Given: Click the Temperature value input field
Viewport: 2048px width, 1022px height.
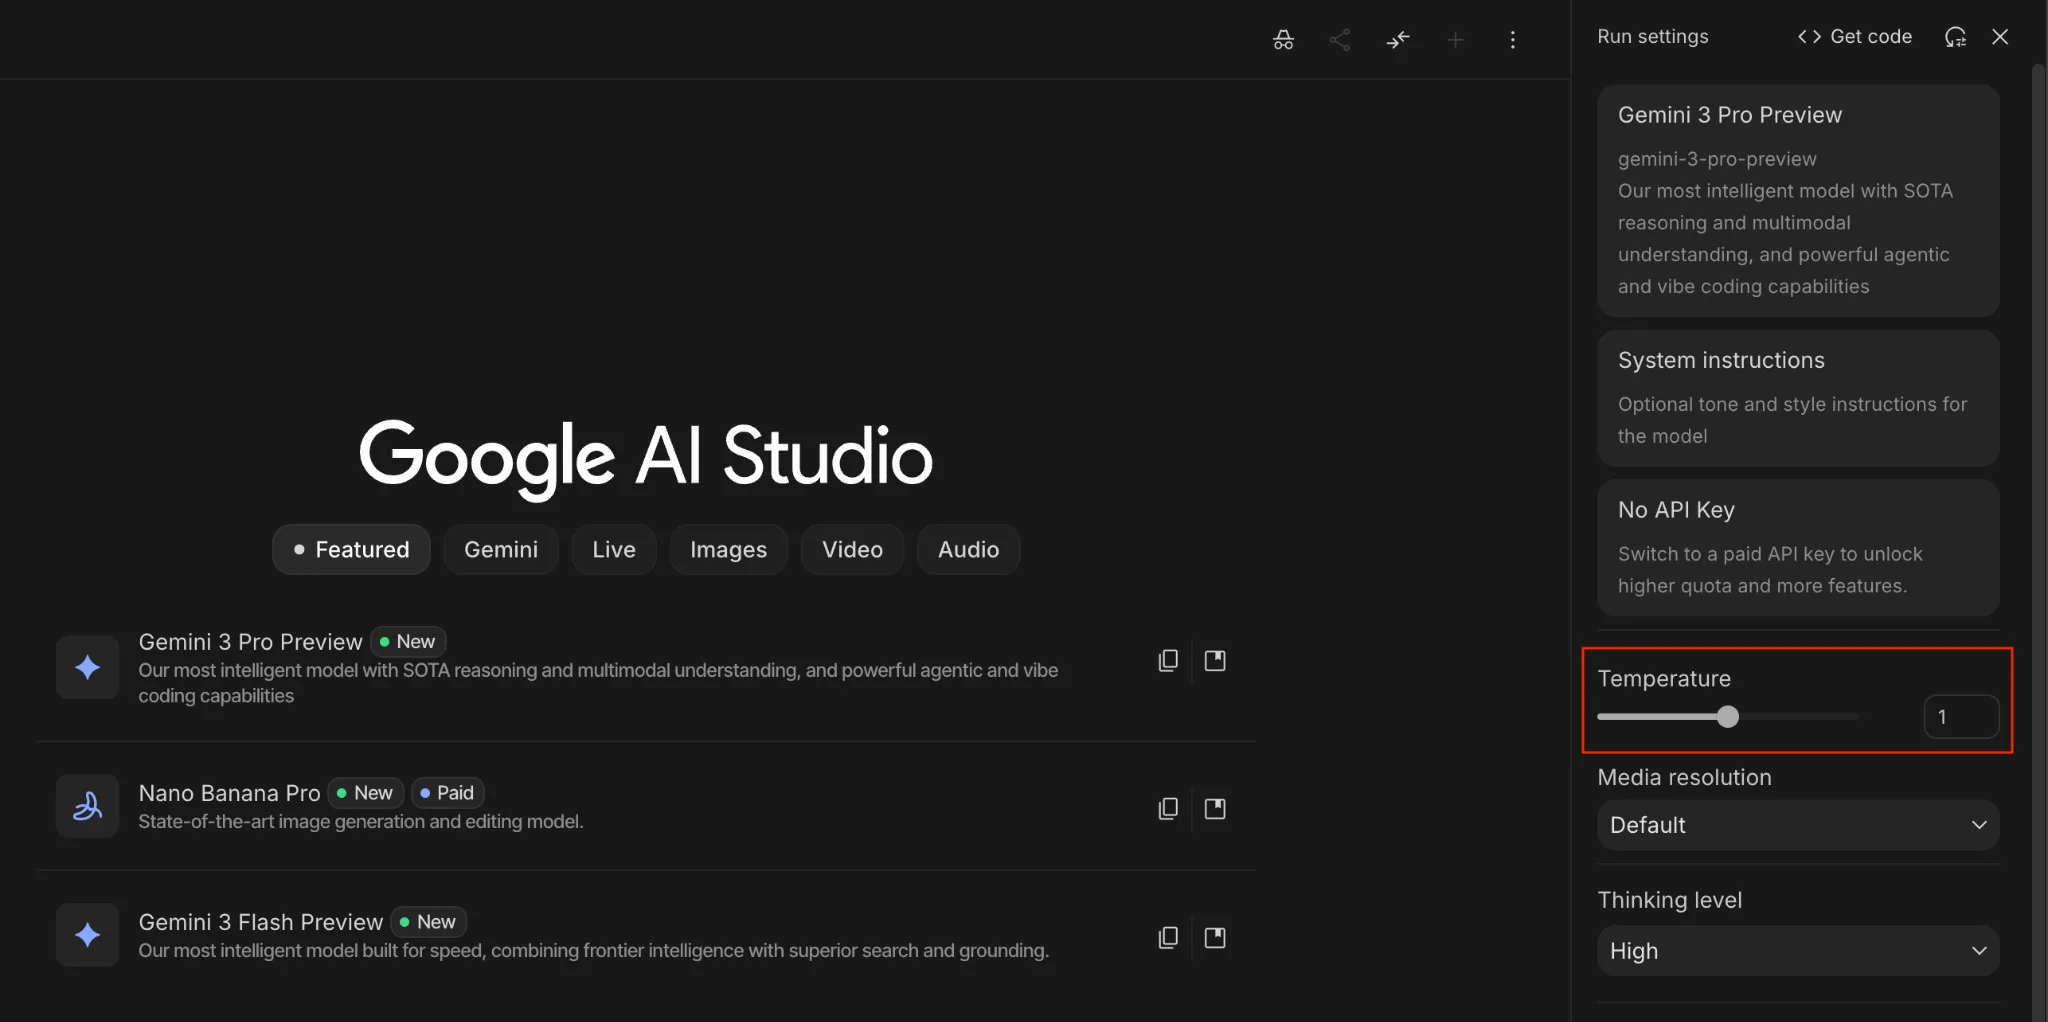Looking at the screenshot, I should click(x=1960, y=717).
